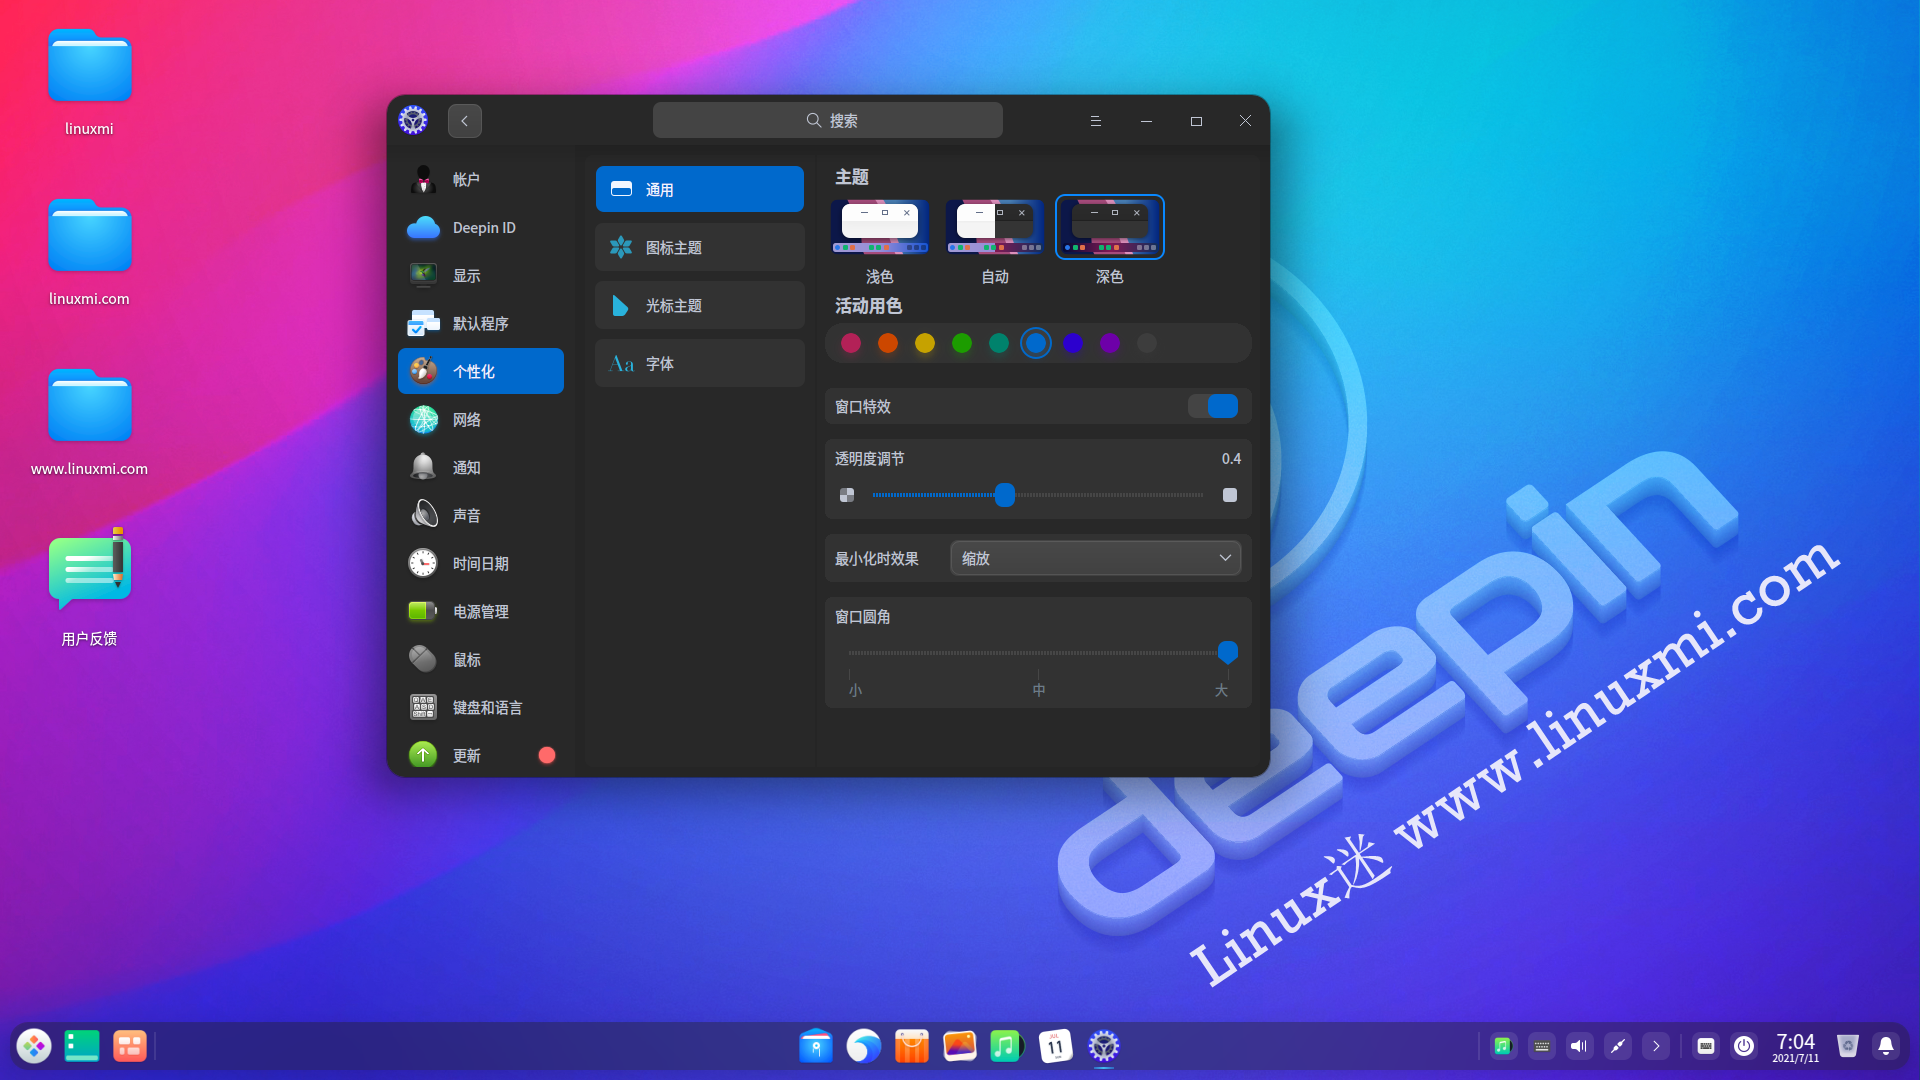The height and width of the screenshot is (1080, 1920).
Task: Click the control center logo icon
Action: (413, 121)
